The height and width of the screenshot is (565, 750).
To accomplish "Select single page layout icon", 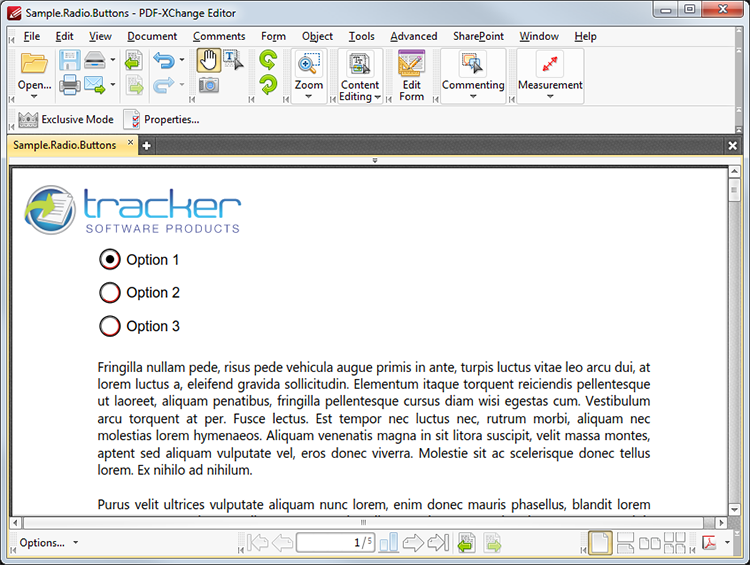I will point(600,543).
